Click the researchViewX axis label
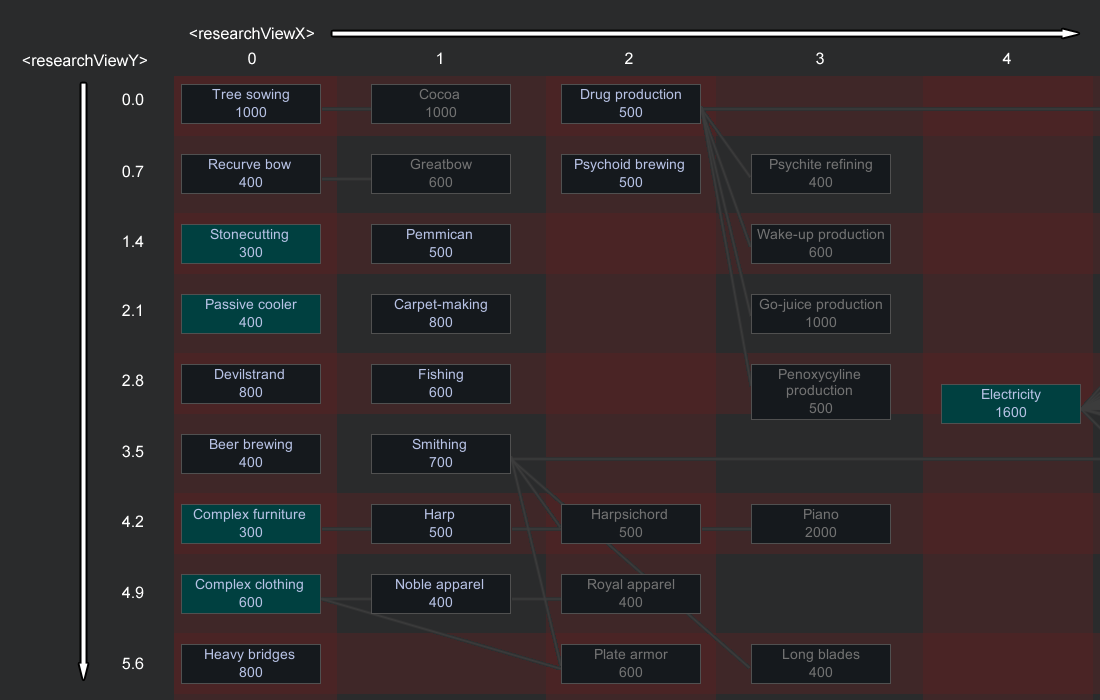 [x=252, y=34]
